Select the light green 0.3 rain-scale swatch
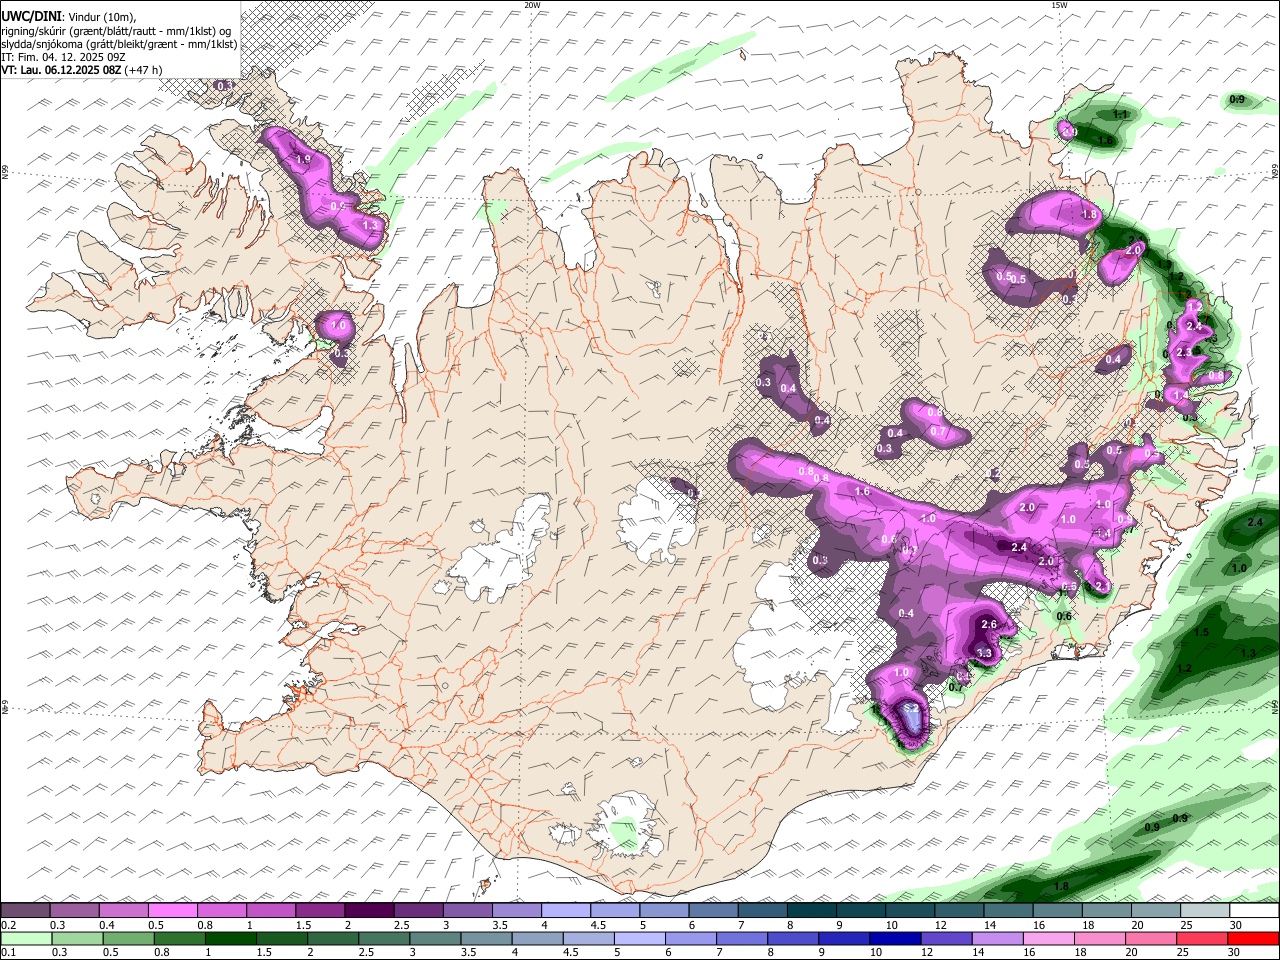This screenshot has height=960, width=1280. 80,939
